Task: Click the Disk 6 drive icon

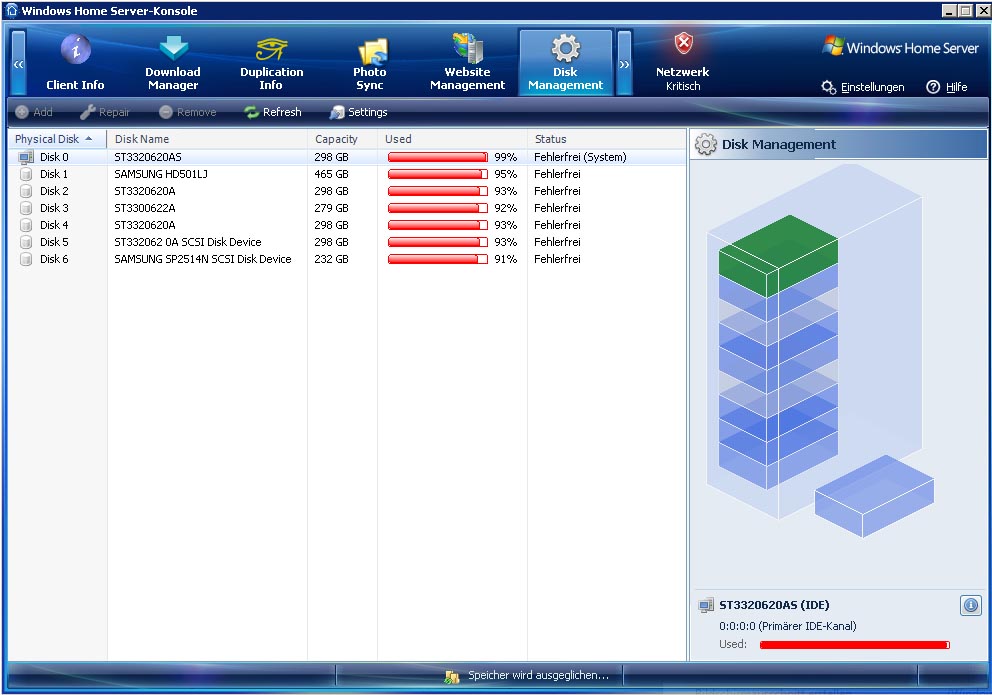Action: tap(26, 259)
